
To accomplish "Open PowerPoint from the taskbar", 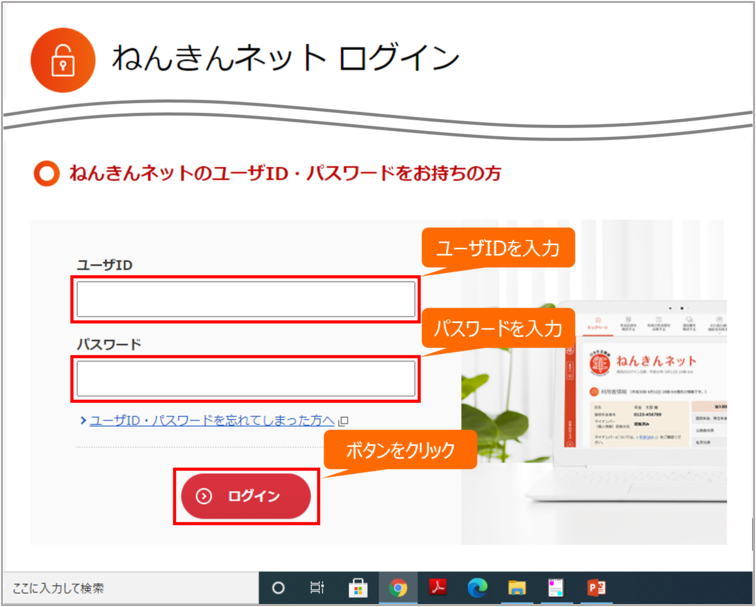I will [596, 588].
